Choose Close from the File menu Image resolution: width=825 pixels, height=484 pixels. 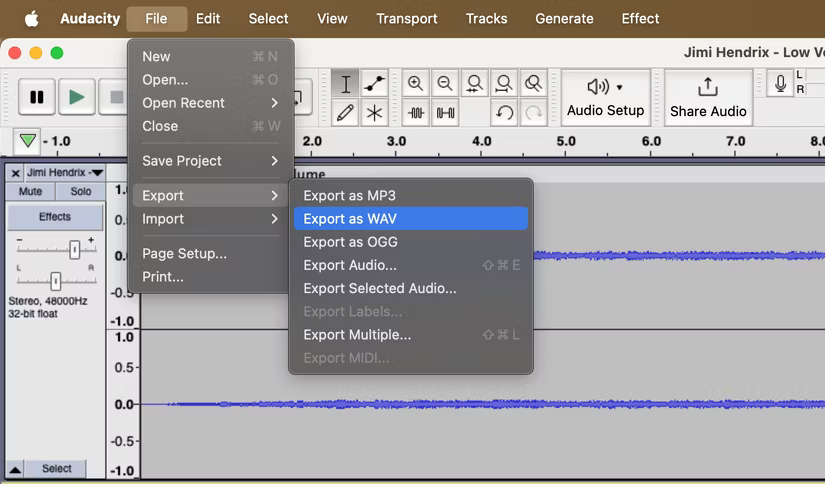point(210,126)
